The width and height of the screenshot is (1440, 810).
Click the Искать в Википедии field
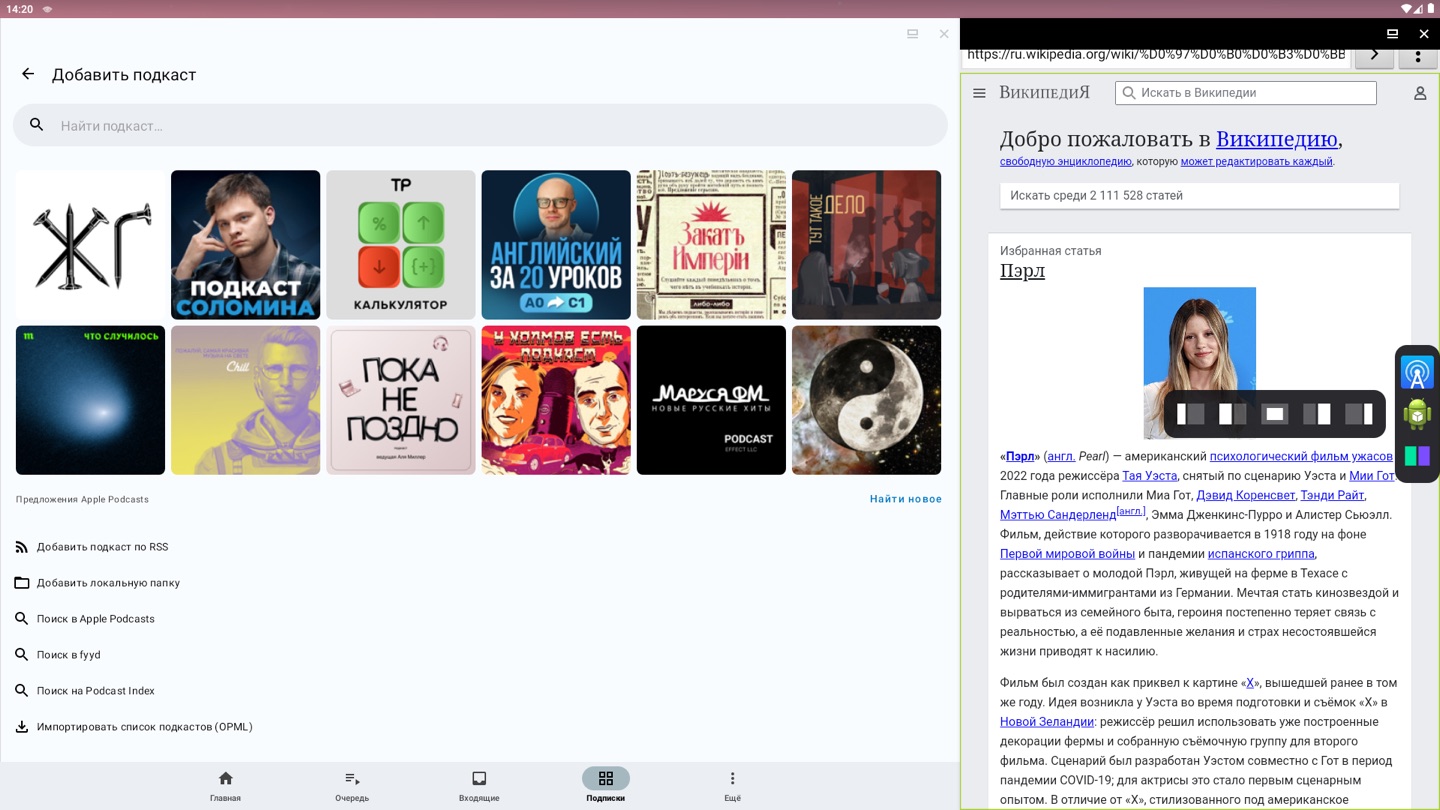click(1246, 93)
